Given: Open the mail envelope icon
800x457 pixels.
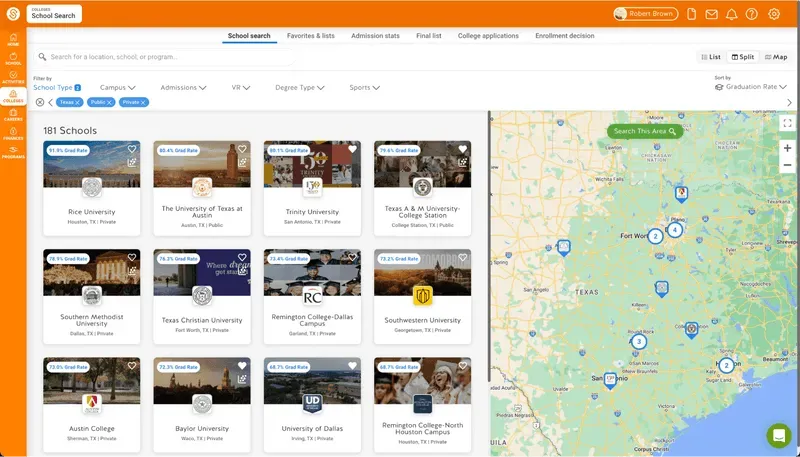Looking at the screenshot, I should 711,14.
